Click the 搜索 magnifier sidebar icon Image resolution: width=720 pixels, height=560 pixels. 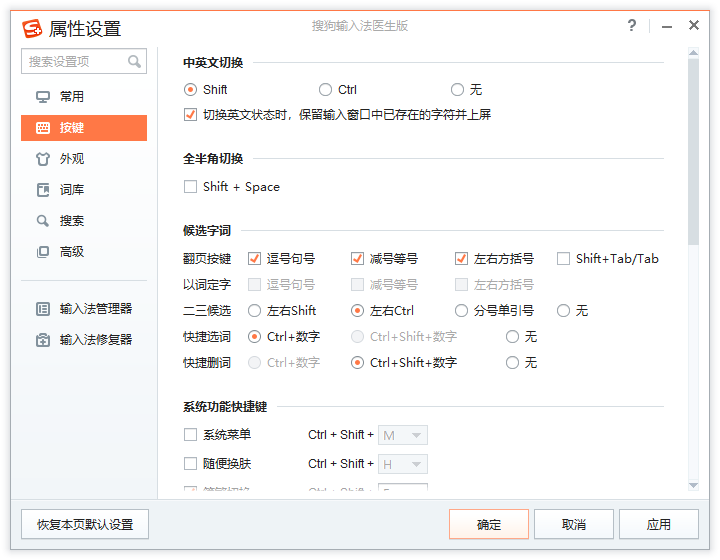point(43,221)
